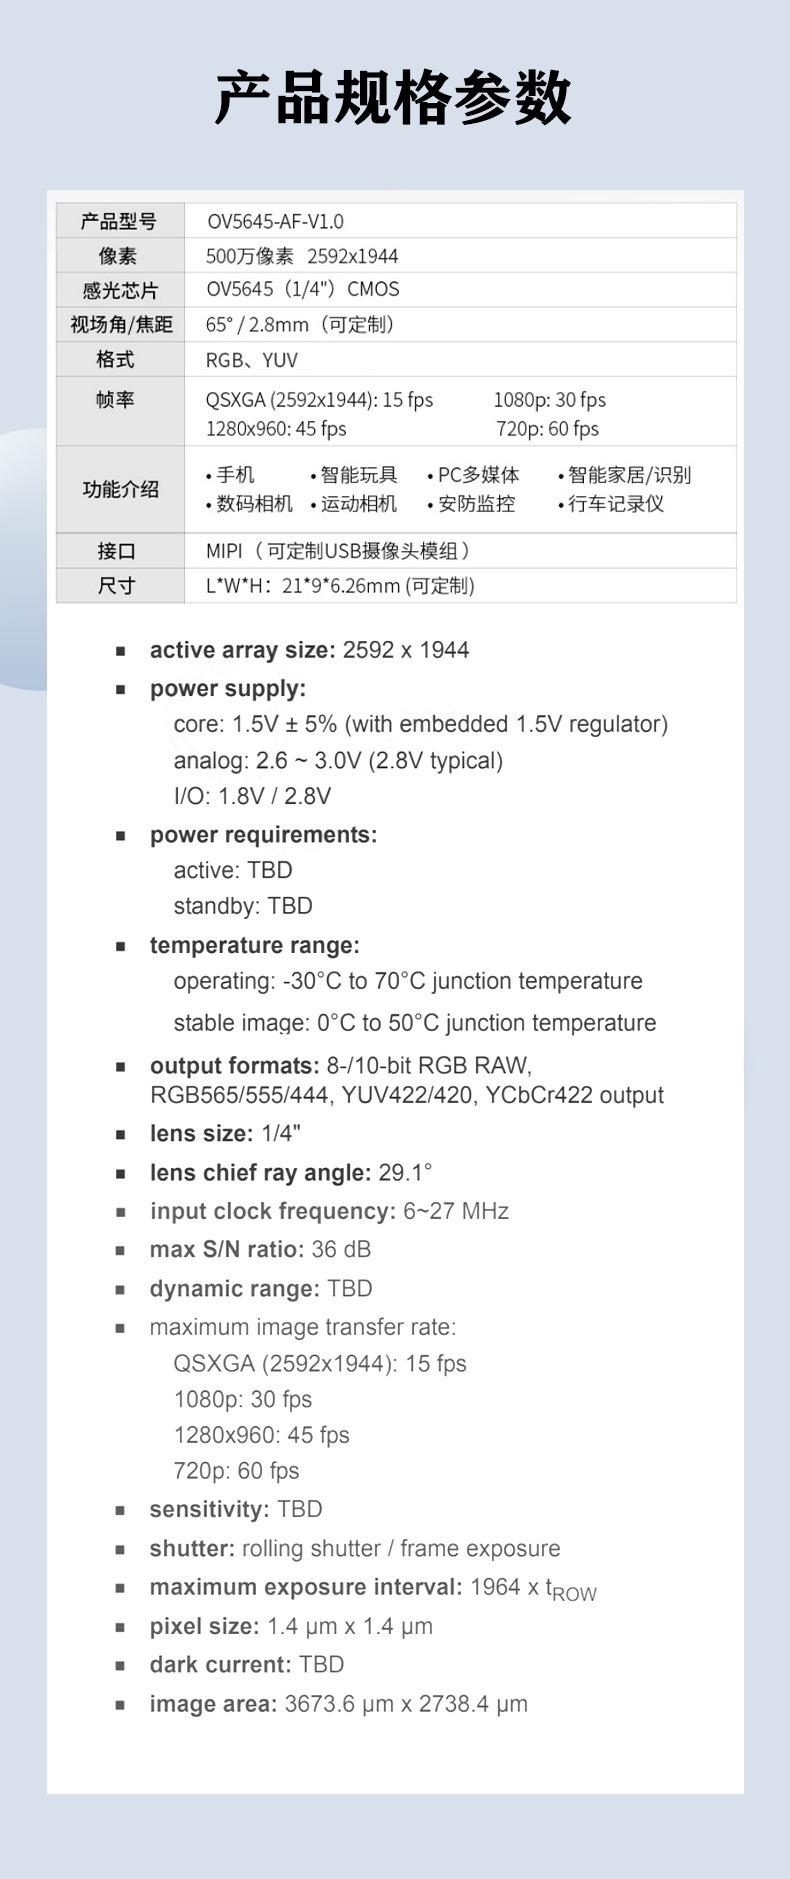
Task: Click the "active array size:" label
Action: [242, 650]
